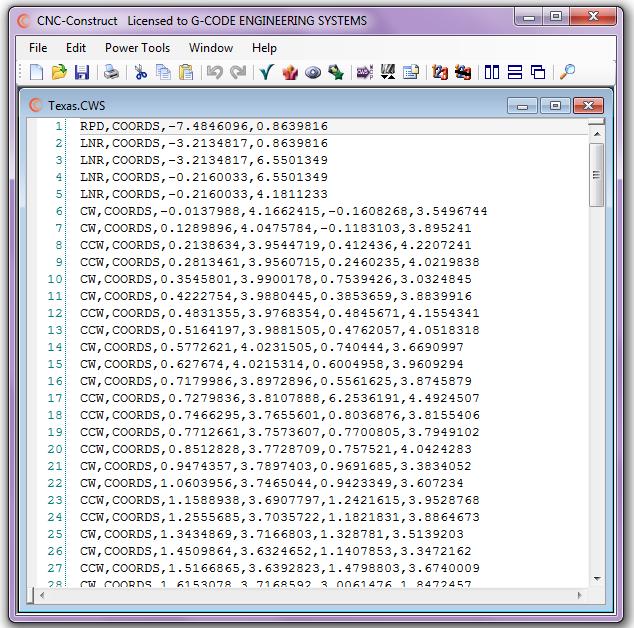Click line 27 text beginning CCW,COORDS,1.5166865

pos(279,568)
